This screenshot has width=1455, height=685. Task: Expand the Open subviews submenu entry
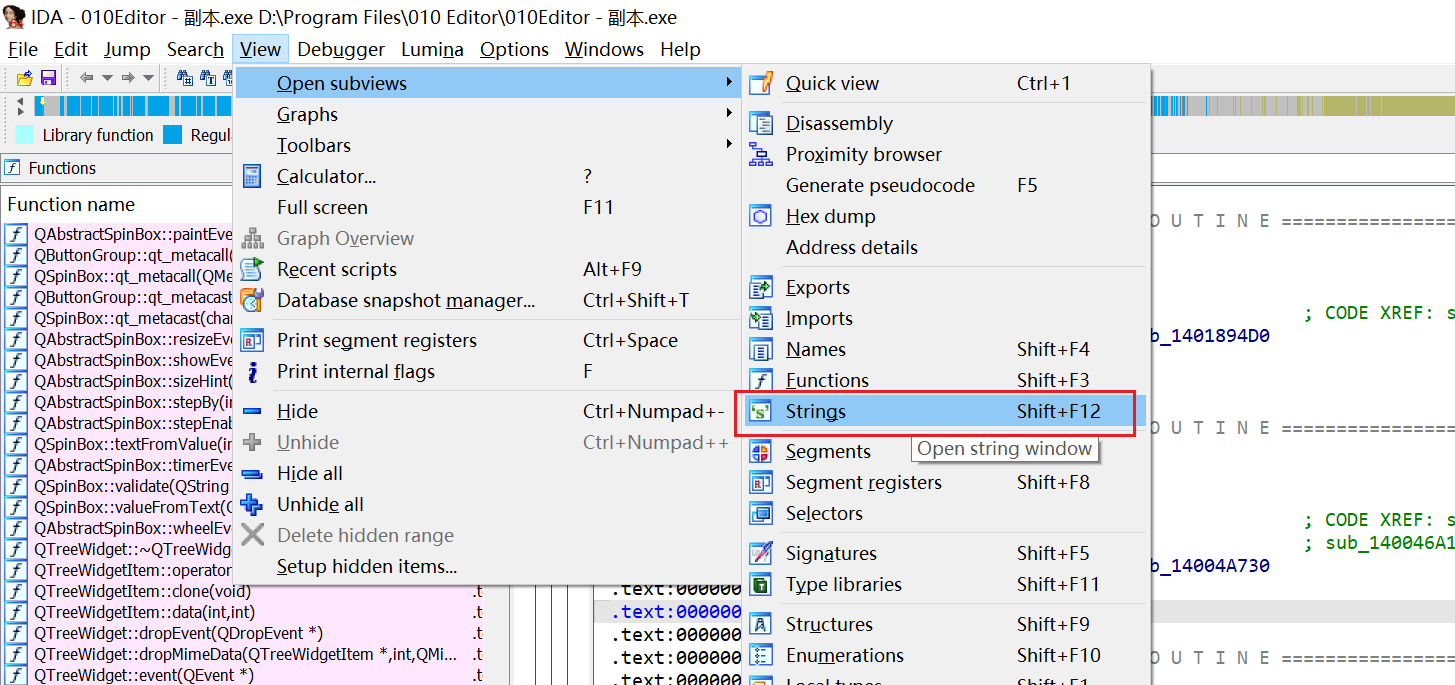tap(488, 83)
